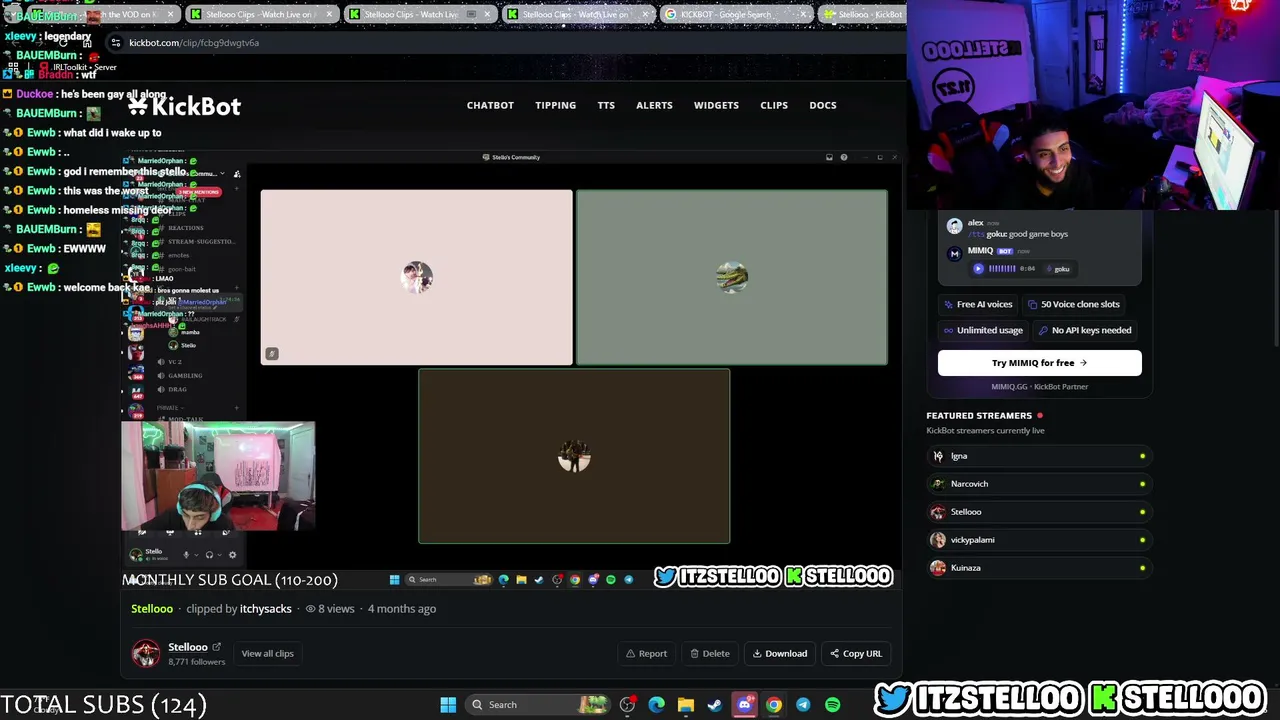
Task: Open clipper itchysacks profile link
Action: coord(266,609)
